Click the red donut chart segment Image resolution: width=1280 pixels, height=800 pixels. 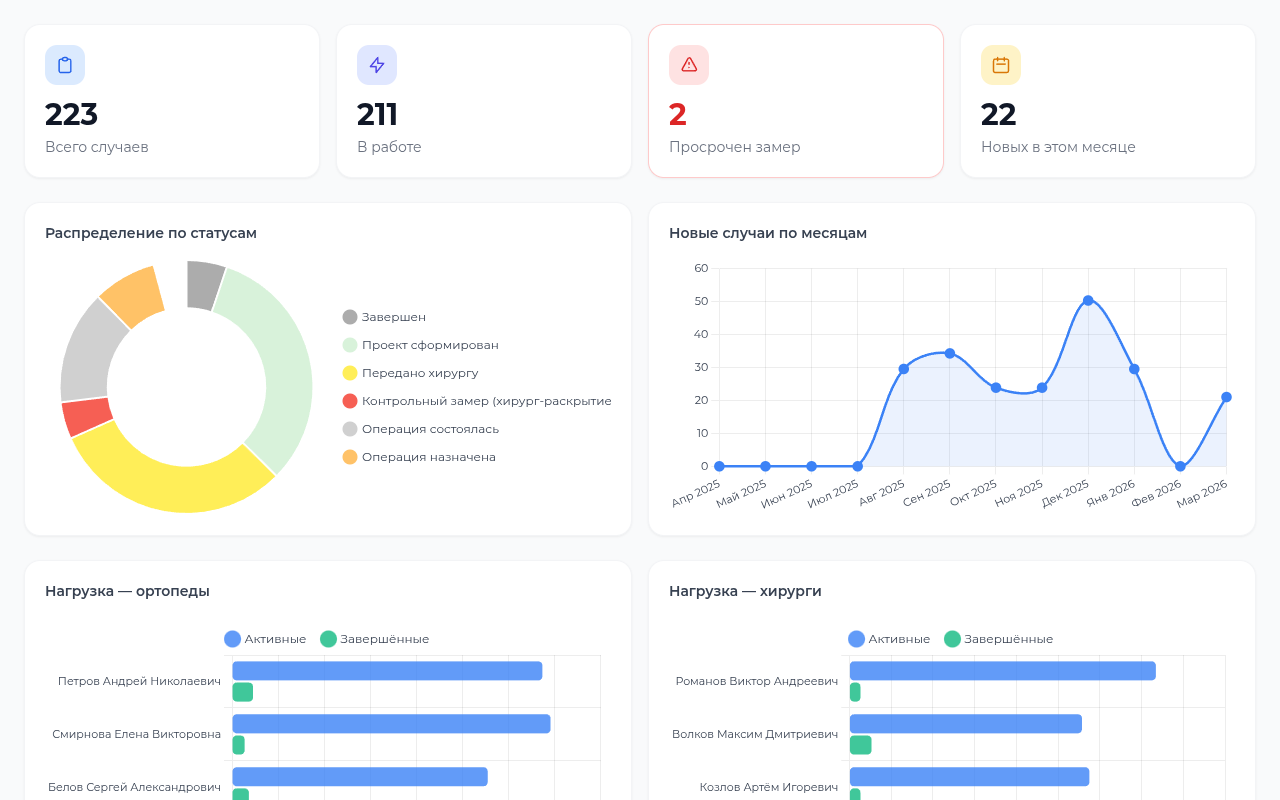(x=86, y=417)
